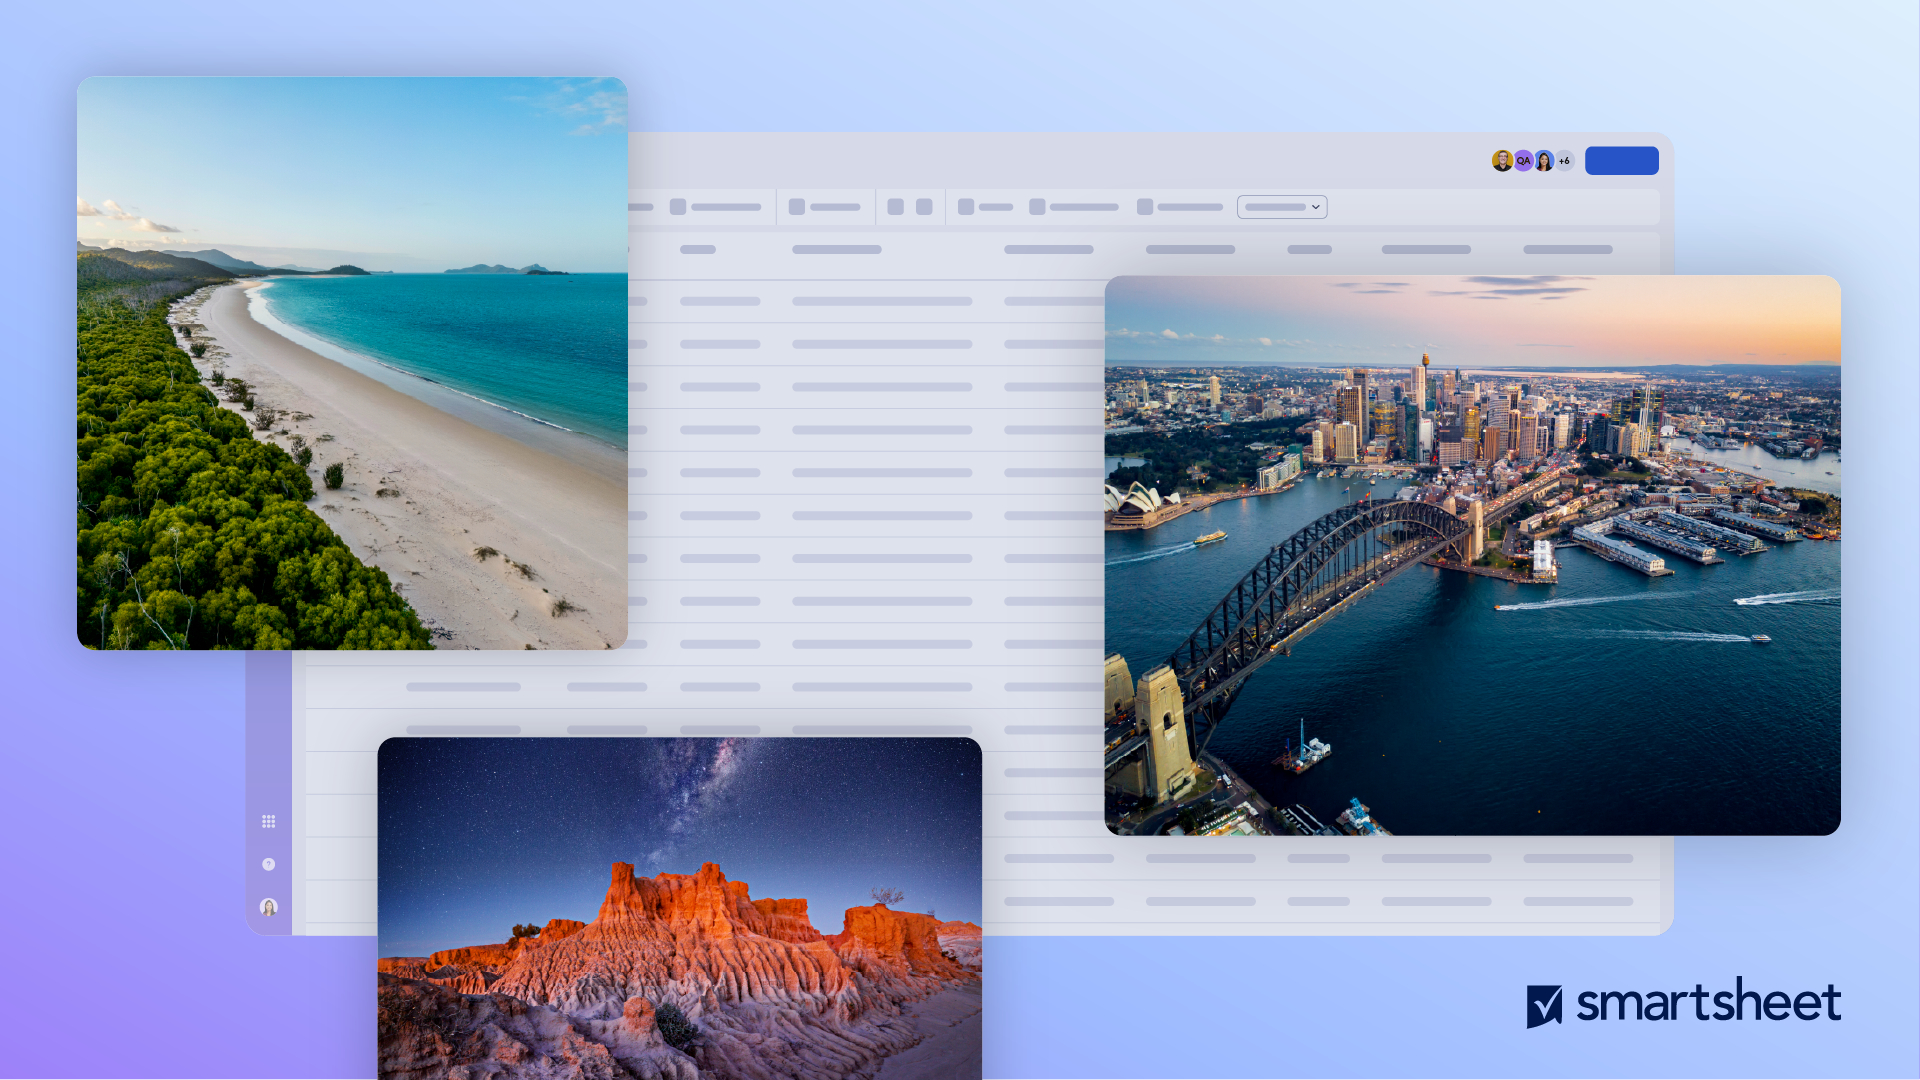Screen dimensions: 1920x1080
Task: Select the purple QA collaborator avatar
Action: (1523, 161)
